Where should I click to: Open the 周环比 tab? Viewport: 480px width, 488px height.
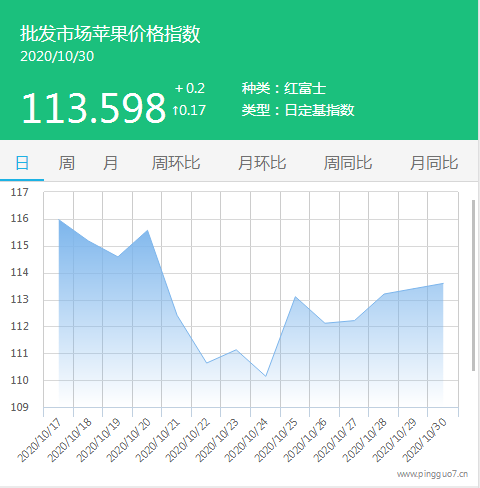tap(176, 163)
